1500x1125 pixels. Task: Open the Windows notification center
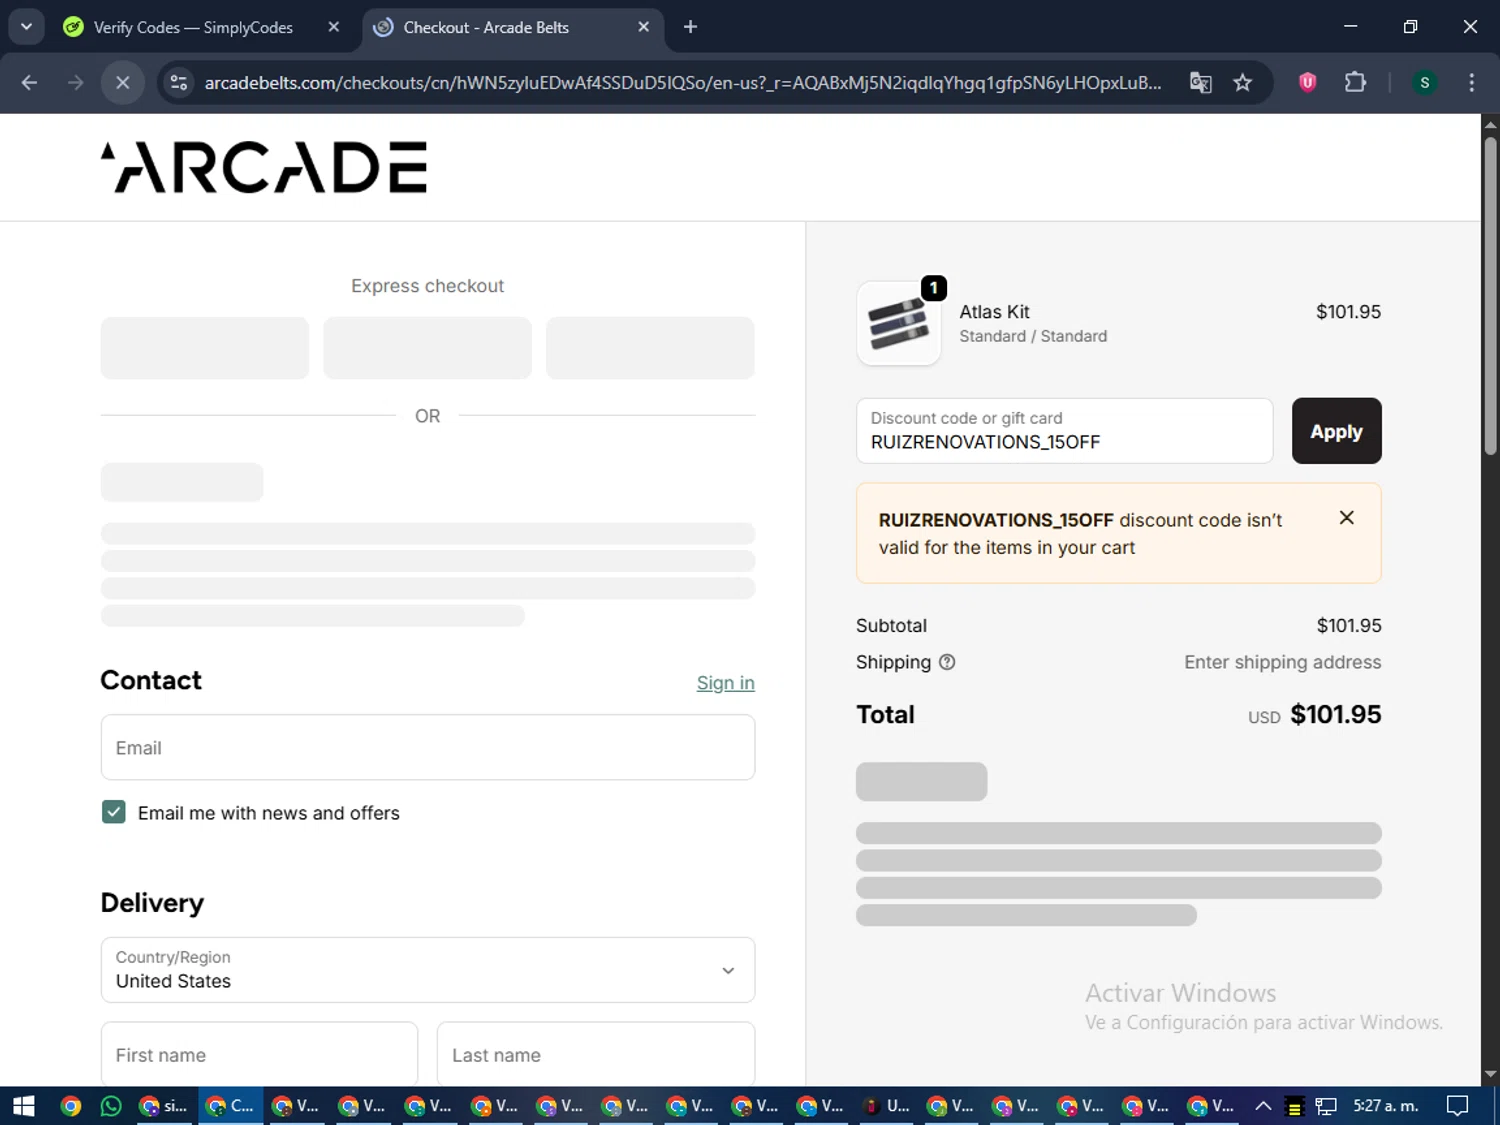point(1458,1106)
